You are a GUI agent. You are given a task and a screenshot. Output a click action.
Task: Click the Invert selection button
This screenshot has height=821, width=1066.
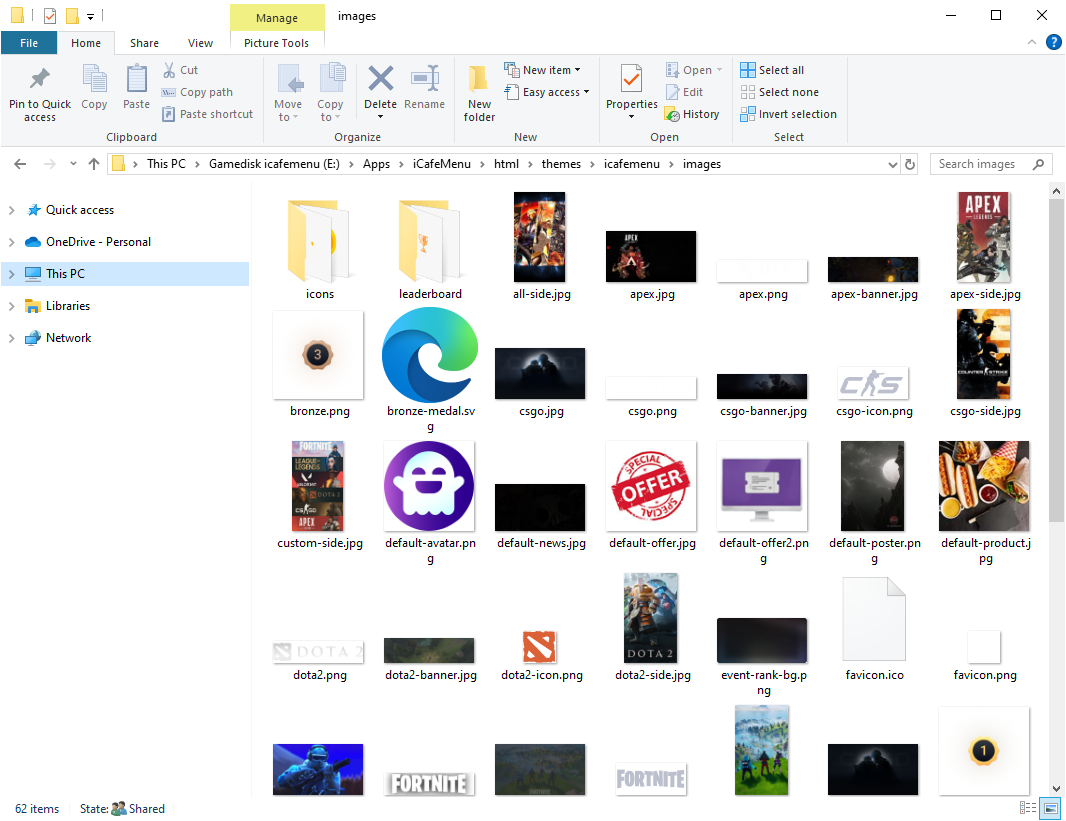(x=788, y=114)
